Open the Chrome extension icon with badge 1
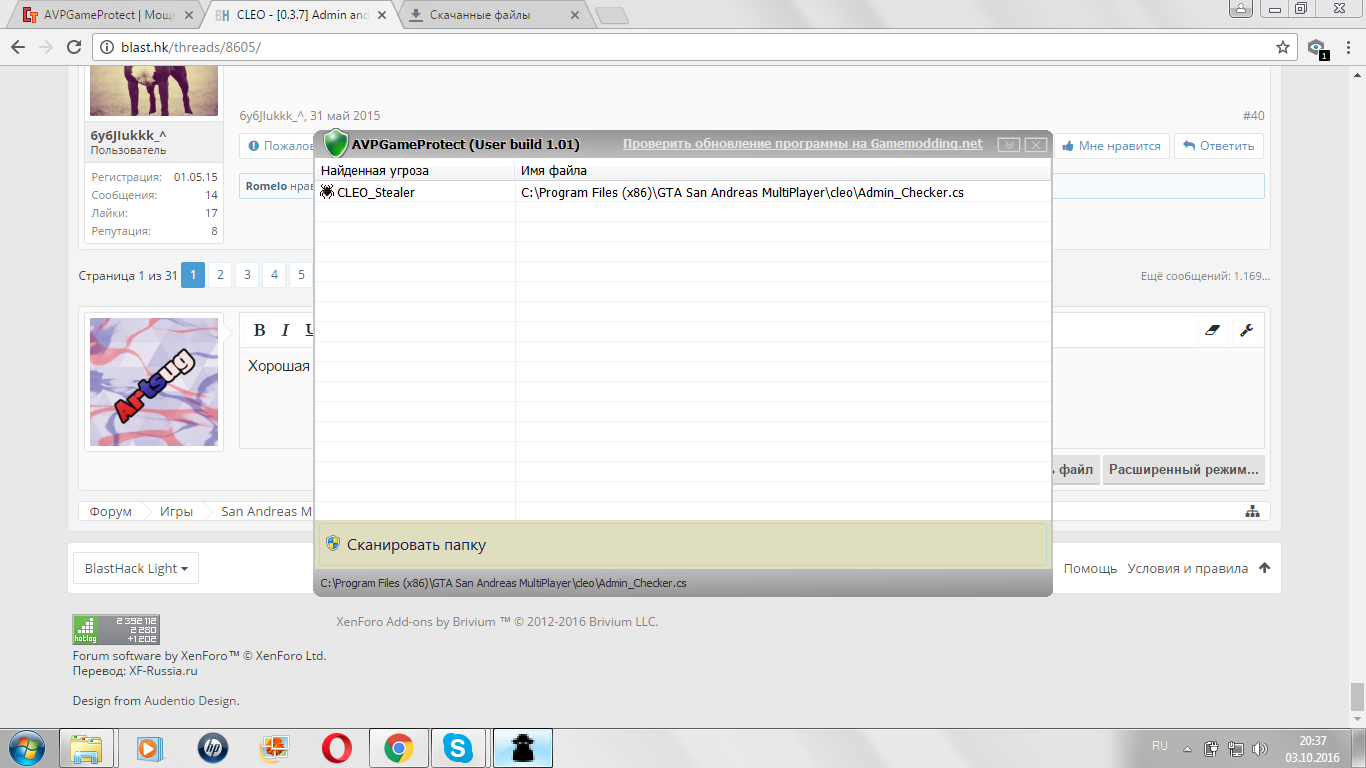 [1317, 48]
